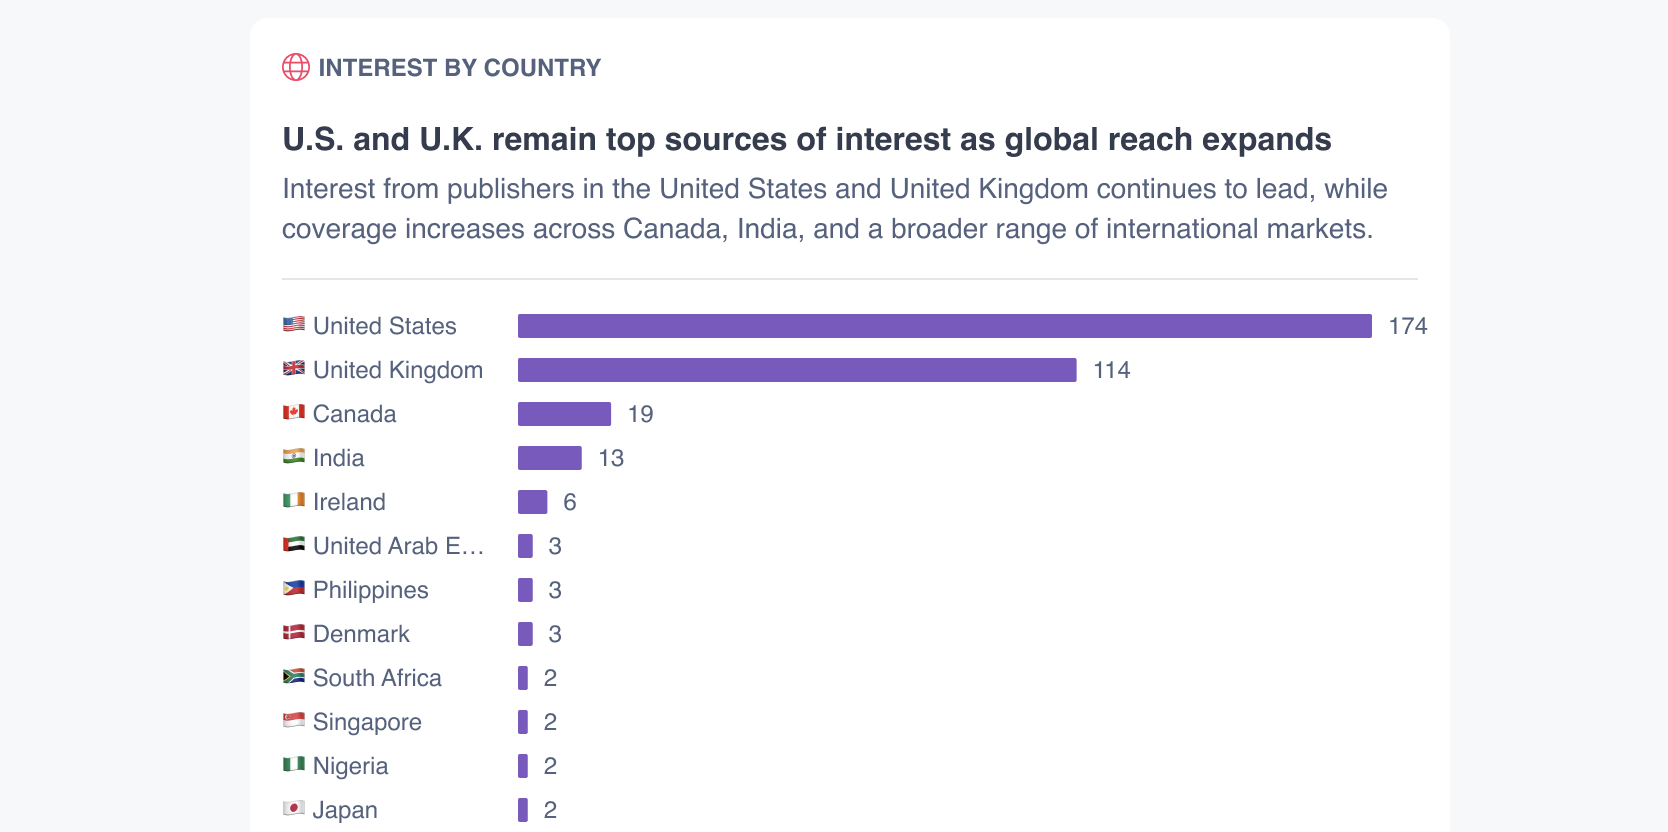Viewport: 1668px width, 832px height.
Task: Click the Nigeria country label
Action: click(x=350, y=766)
